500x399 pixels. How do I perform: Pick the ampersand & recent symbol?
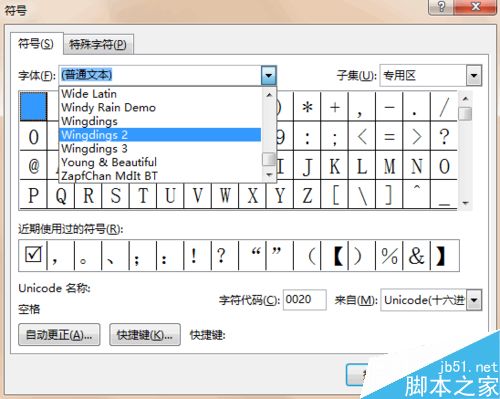pos(417,255)
